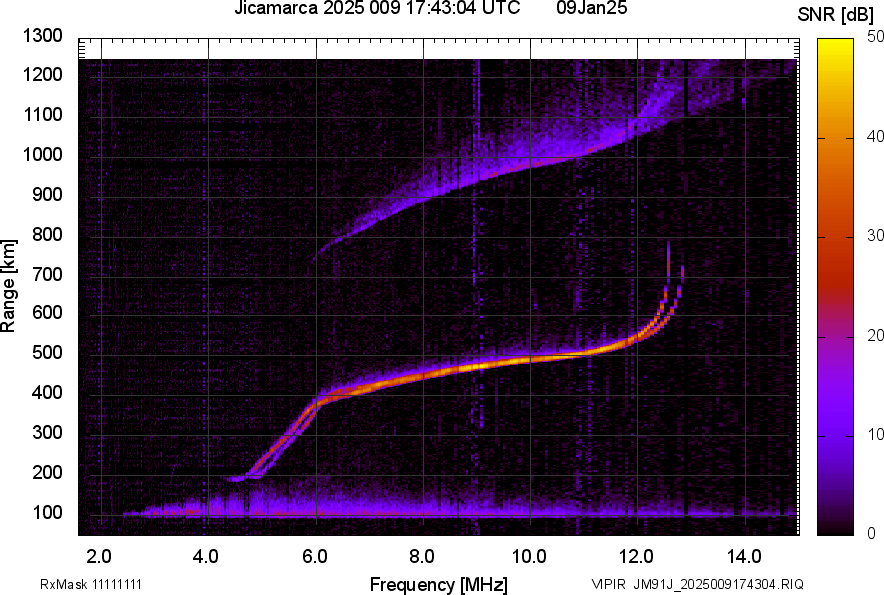Click the SNR colorbar gradient
The width and height of the screenshot is (884, 595).
pyautogui.click(x=836, y=287)
